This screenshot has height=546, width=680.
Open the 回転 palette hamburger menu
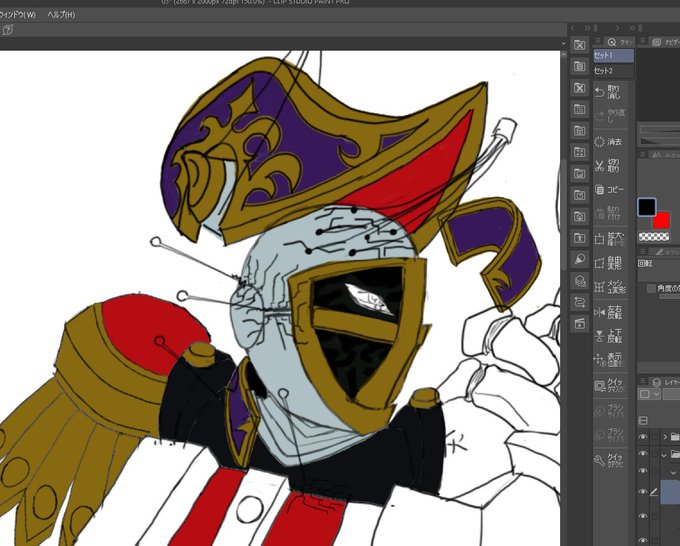[642, 252]
